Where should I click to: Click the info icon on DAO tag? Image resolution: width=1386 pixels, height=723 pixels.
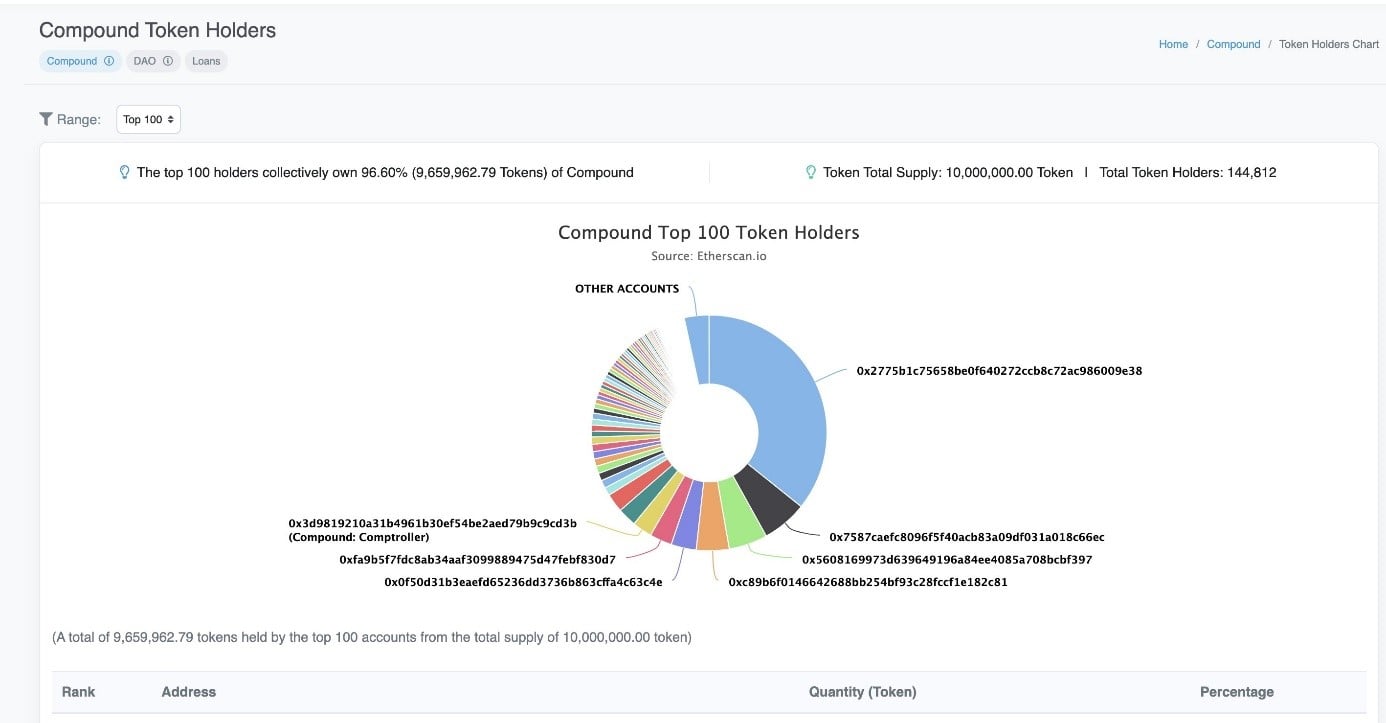(x=168, y=61)
